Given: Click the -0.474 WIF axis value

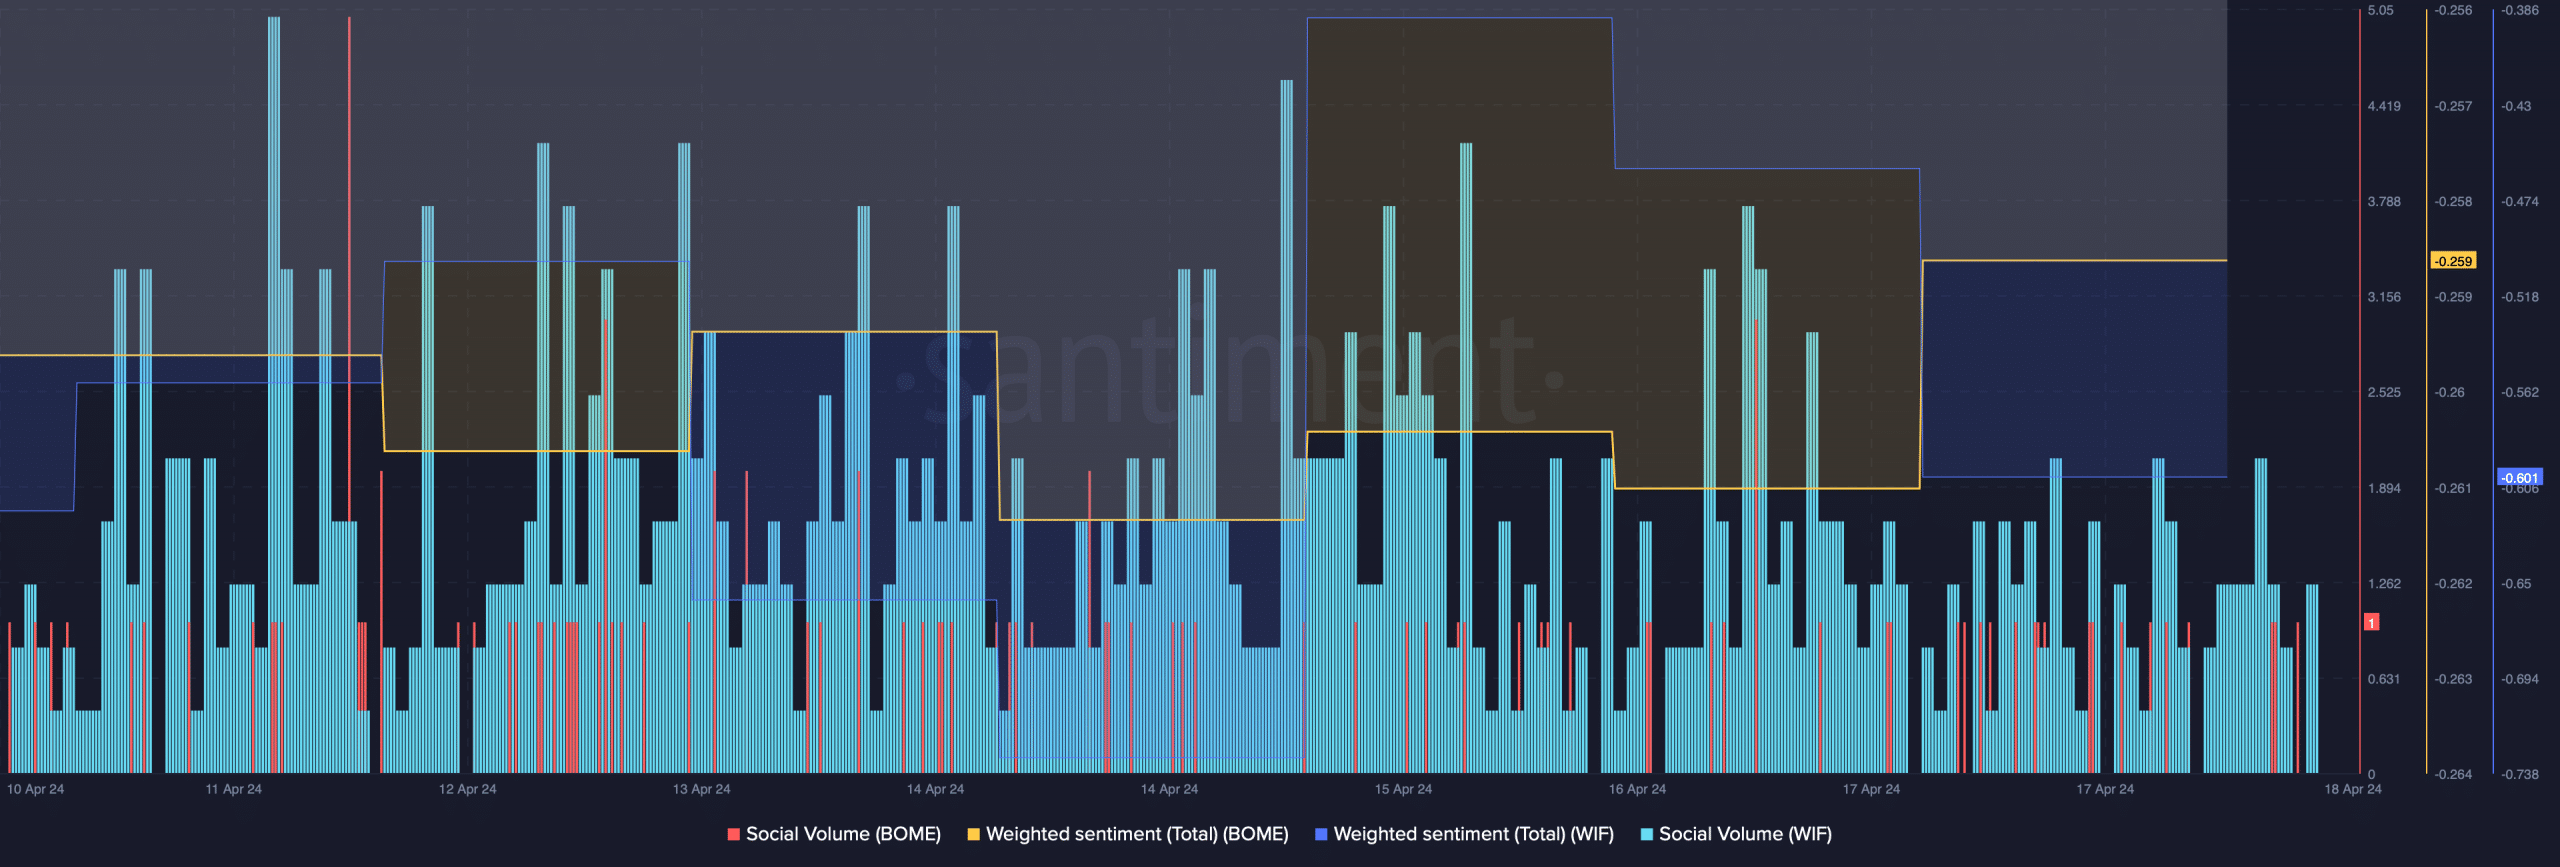Looking at the screenshot, I should (x=2520, y=202).
